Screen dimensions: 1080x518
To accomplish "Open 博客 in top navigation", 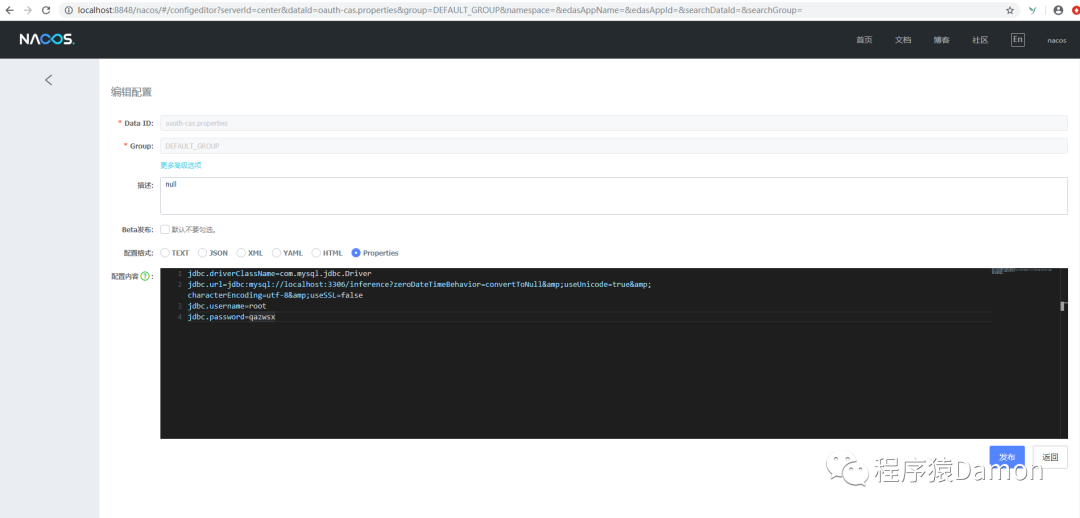I will point(942,40).
